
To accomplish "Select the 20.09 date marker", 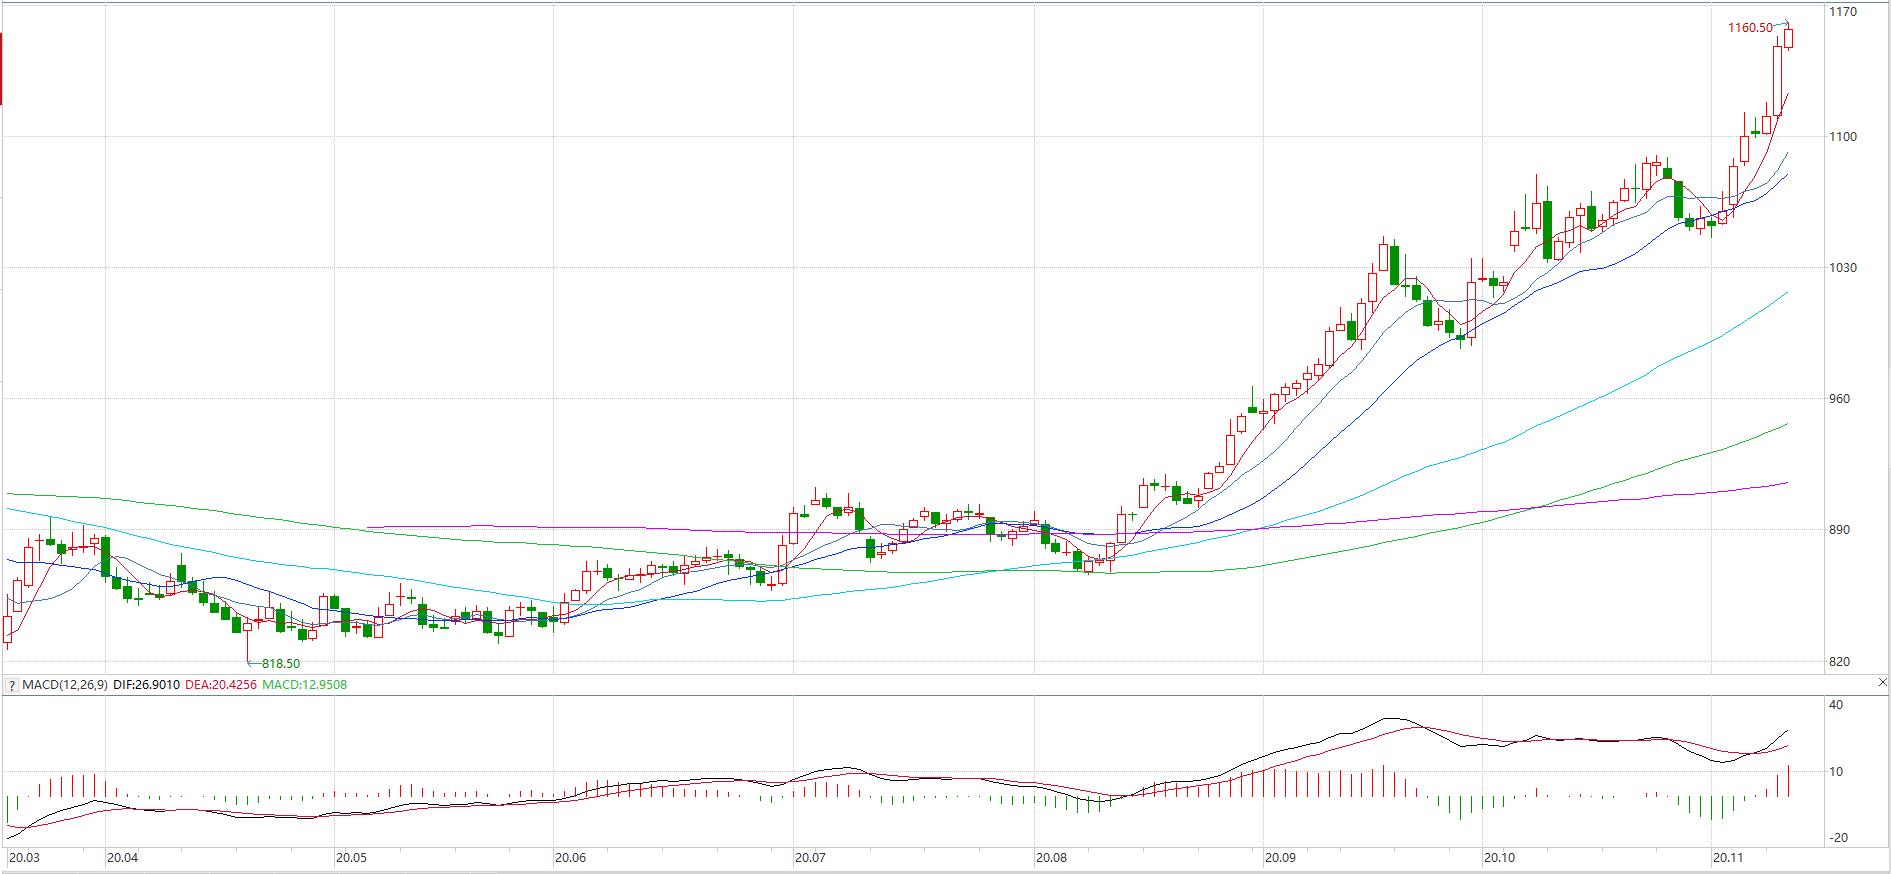I will coord(1280,858).
